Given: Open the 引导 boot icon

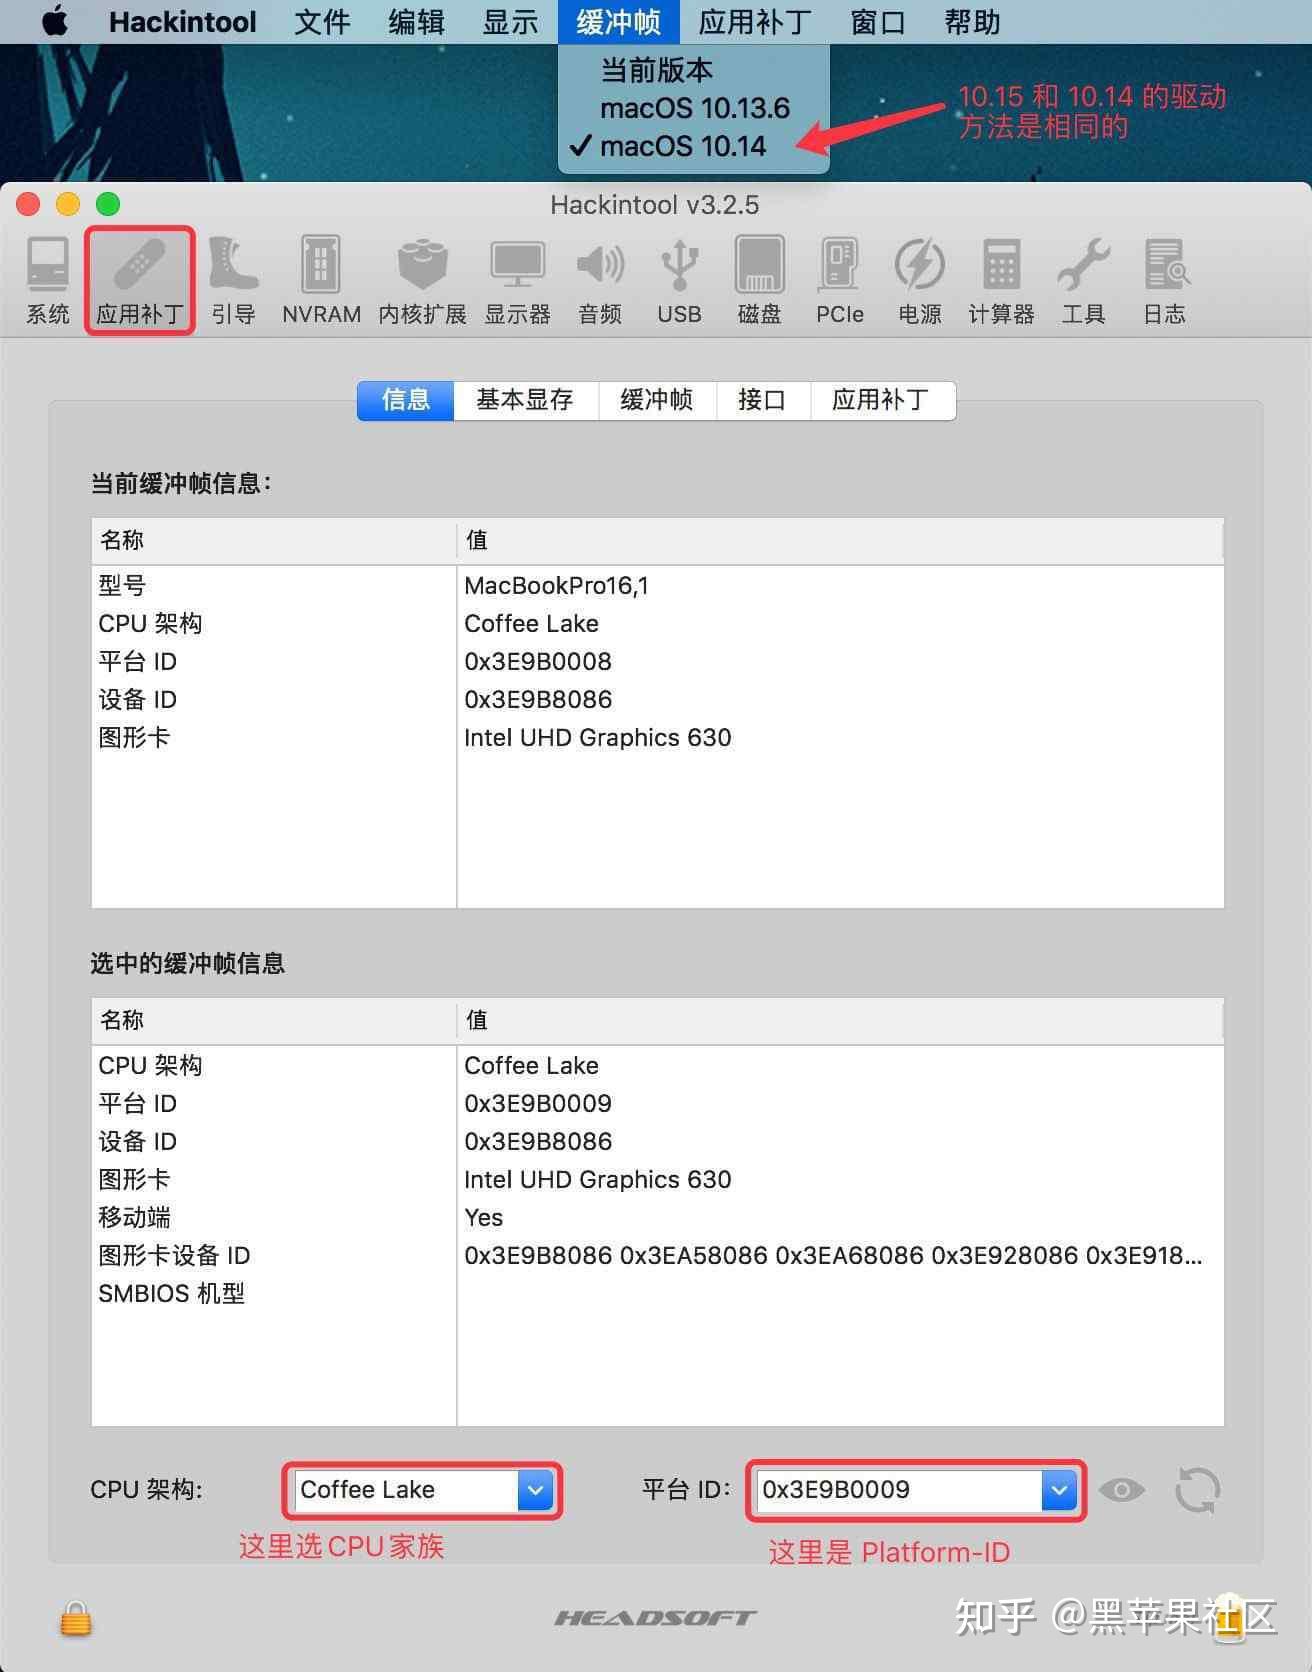Looking at the screenshot, I should [233, 280].
